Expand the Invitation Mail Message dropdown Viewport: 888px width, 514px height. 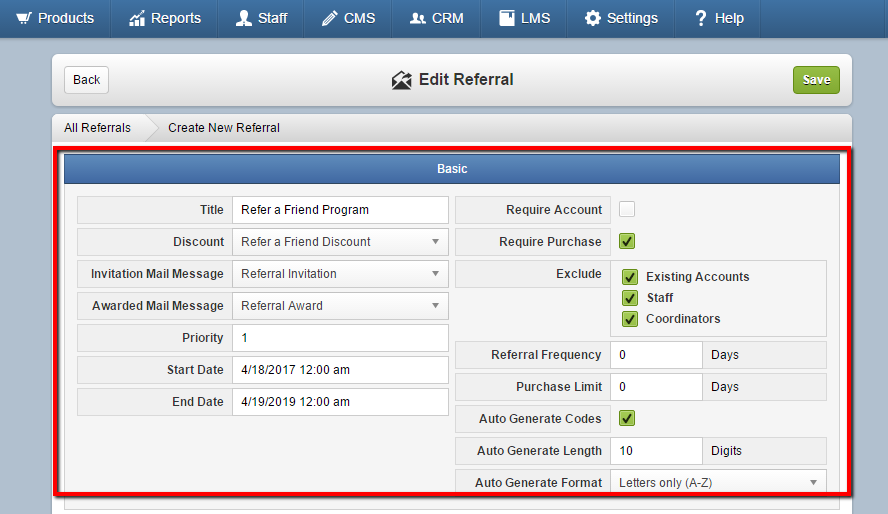click(340, 274)
